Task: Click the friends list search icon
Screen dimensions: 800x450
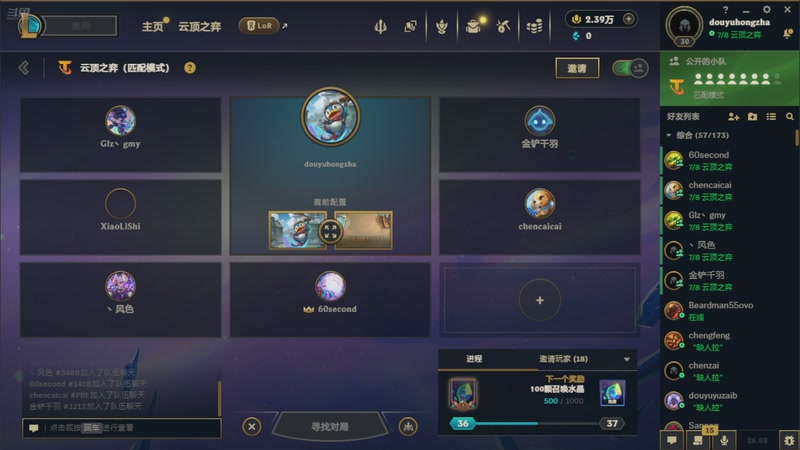Action: pyautogui.click(x=790, y=117)
